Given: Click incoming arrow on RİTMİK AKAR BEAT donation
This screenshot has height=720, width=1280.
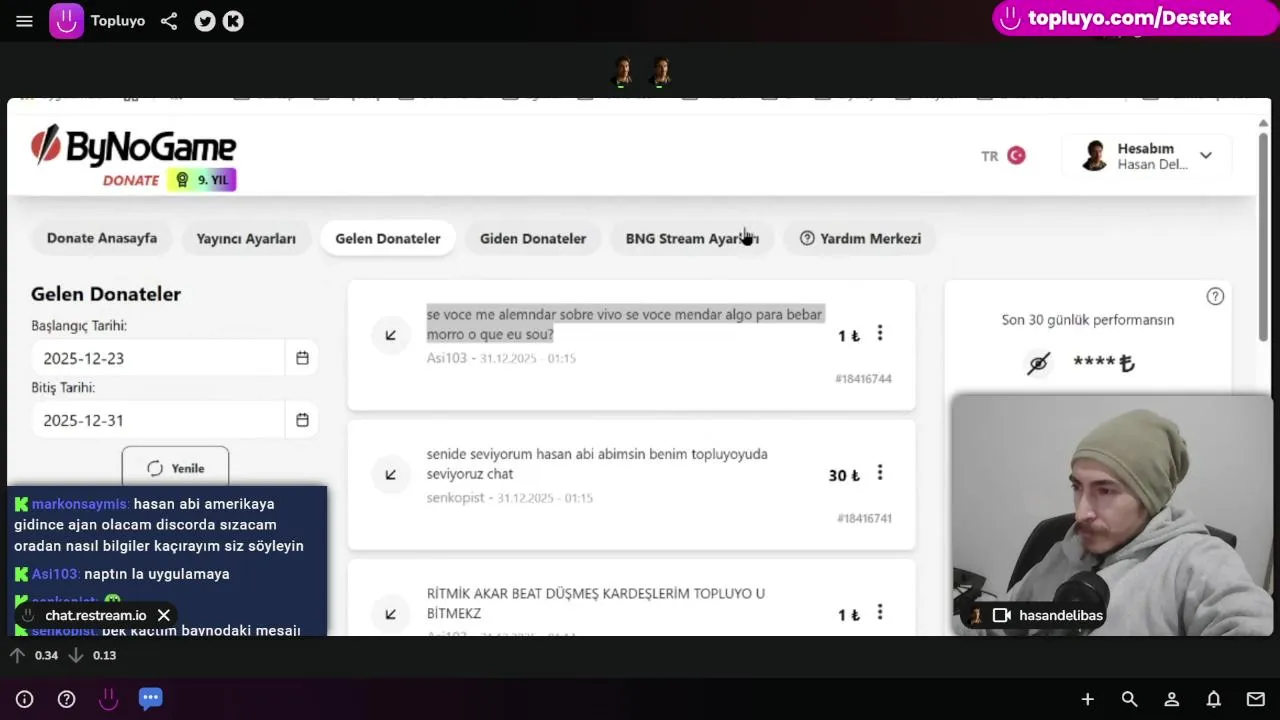Looking at the screenshot, I should 391,614.
